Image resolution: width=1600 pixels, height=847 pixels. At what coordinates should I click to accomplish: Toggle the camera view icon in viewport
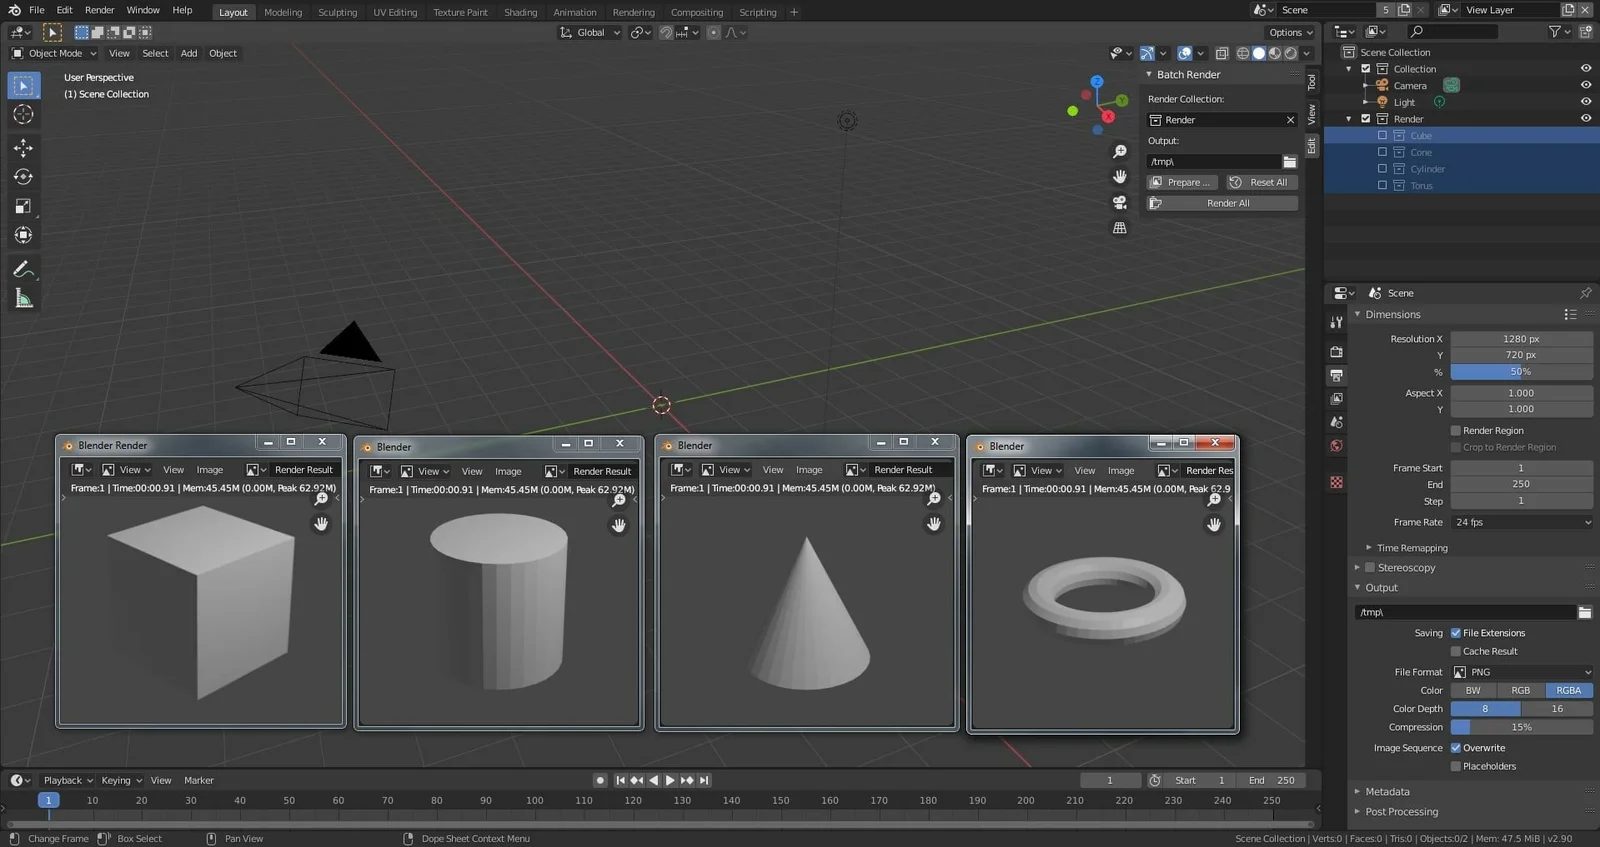click(1120, 202)
